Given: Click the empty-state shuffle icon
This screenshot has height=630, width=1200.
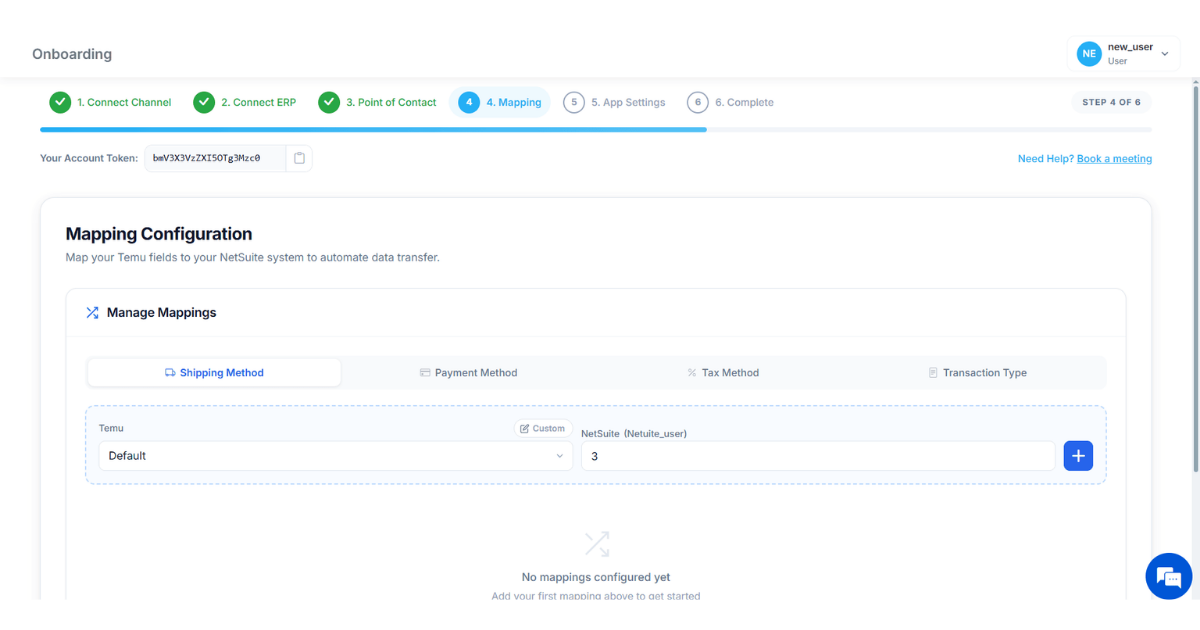Looking at the screenshot, I should point(597,544).
